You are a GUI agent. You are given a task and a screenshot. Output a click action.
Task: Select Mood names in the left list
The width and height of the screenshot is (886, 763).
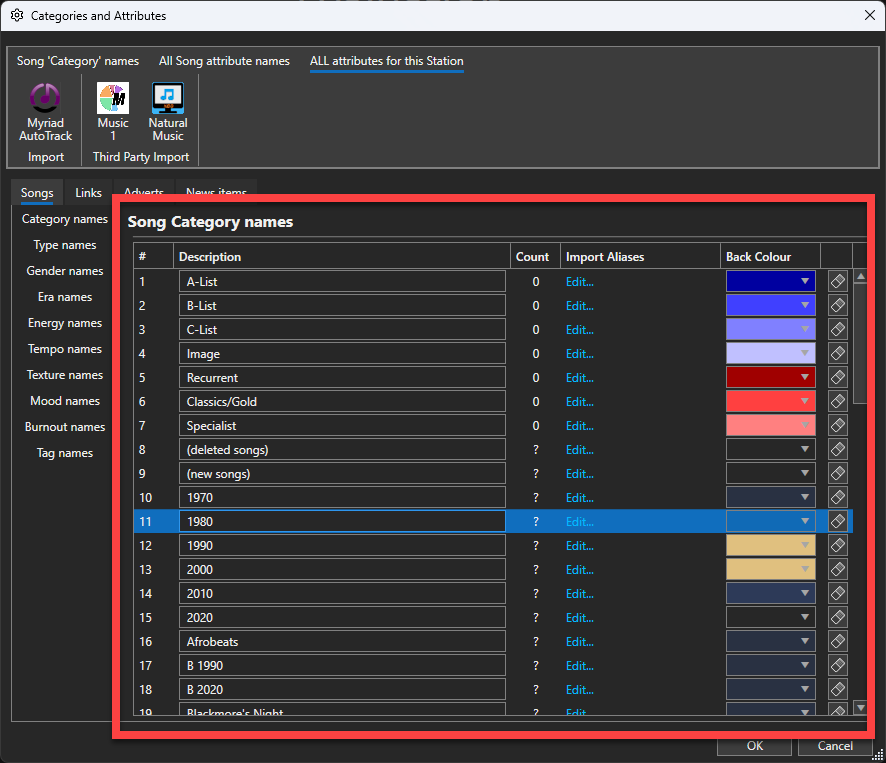[65, 401]
